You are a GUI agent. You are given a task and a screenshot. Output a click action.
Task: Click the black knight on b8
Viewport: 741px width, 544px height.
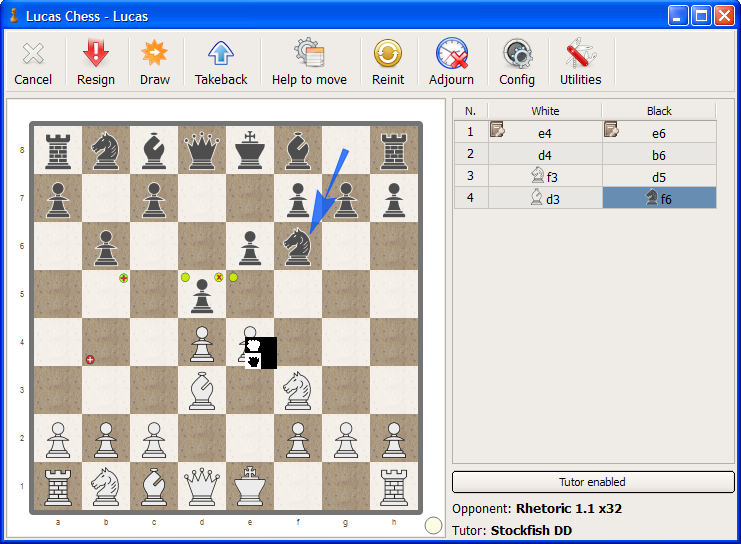[106, 150]
